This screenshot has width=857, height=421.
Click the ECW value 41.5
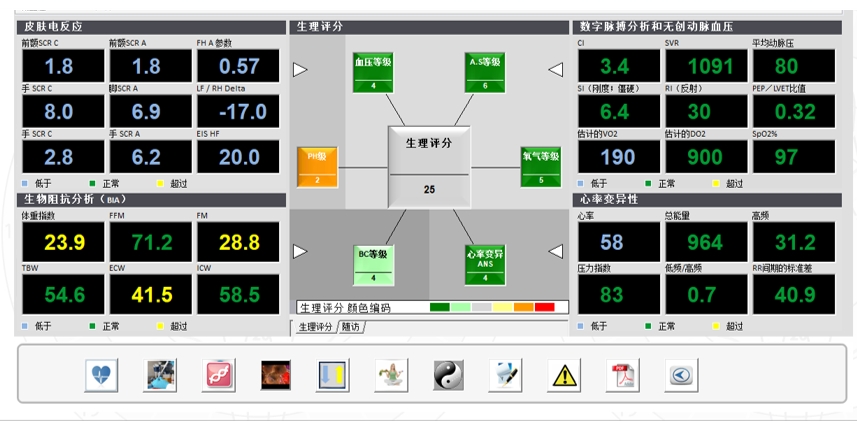[151, 295]
